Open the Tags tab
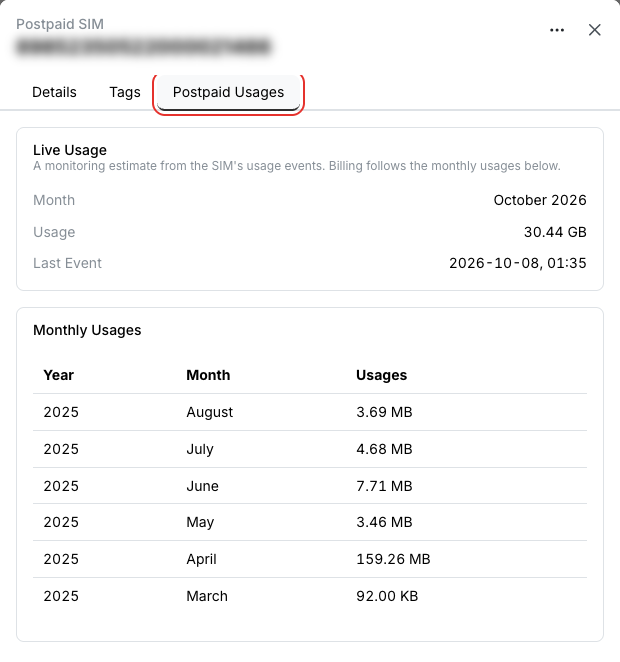620x662 pixels. click(125, 92)
